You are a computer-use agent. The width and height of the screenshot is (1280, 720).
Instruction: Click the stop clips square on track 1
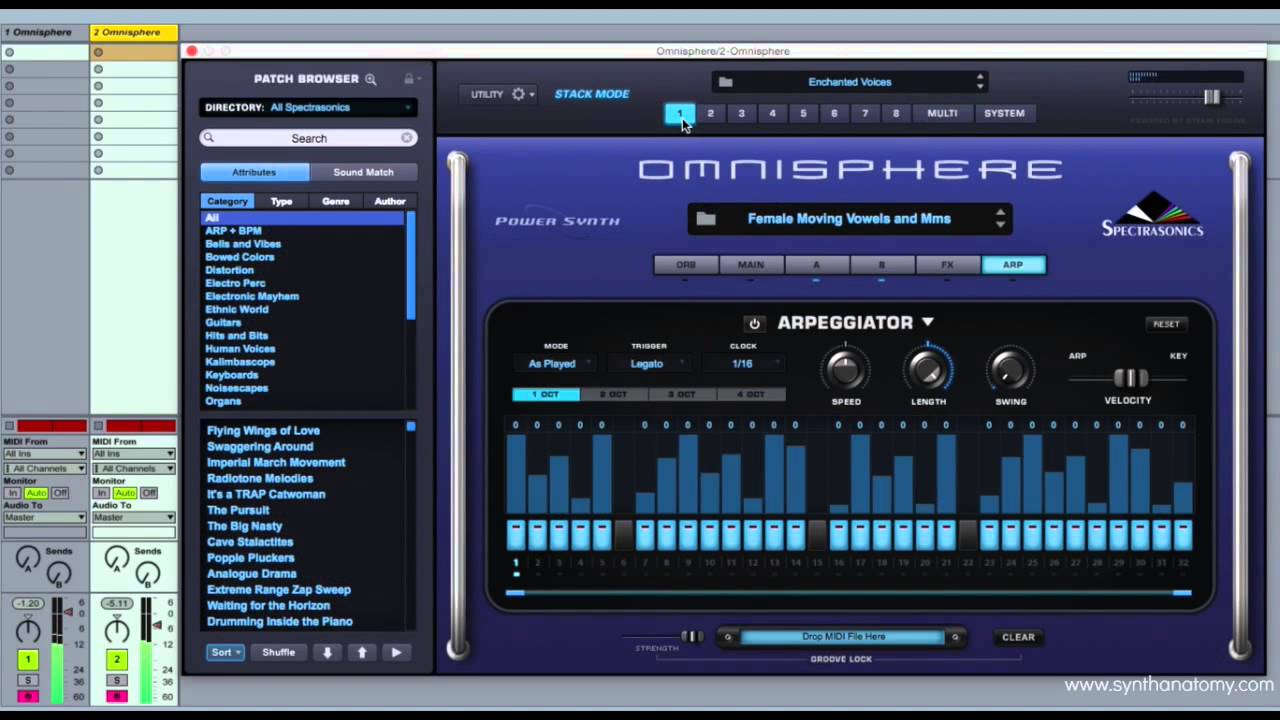pos(9,427)
